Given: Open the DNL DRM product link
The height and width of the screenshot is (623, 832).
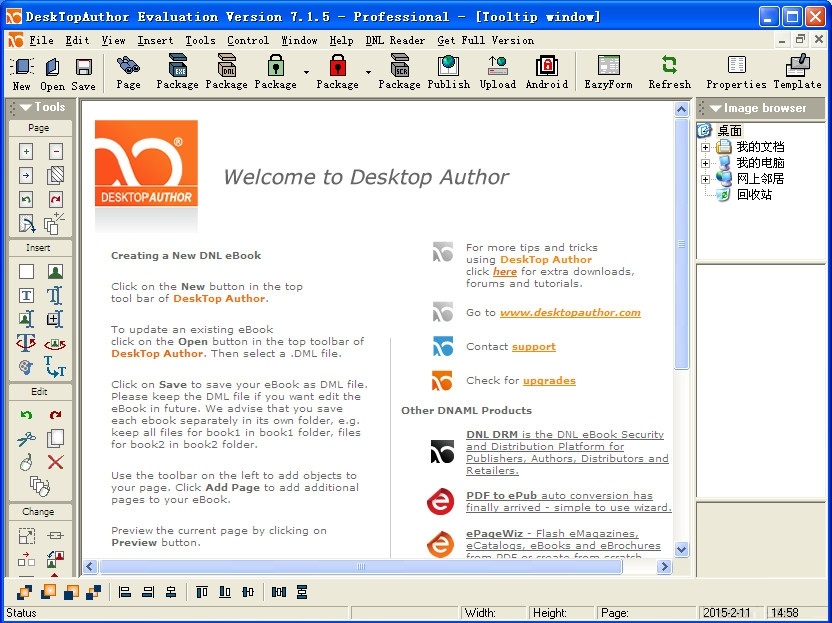Looking at the screenshot, I should pyautogui.click(x=567, y=452).
